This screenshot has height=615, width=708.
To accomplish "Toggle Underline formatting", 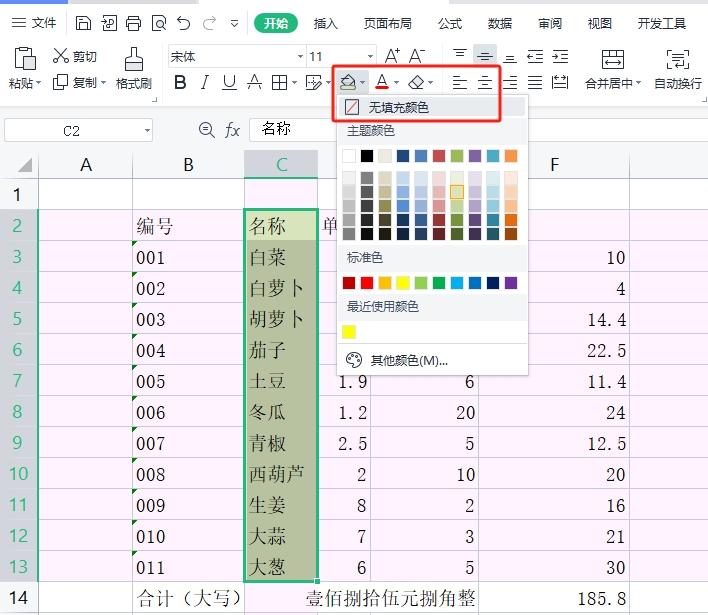I will coord(229,83).
